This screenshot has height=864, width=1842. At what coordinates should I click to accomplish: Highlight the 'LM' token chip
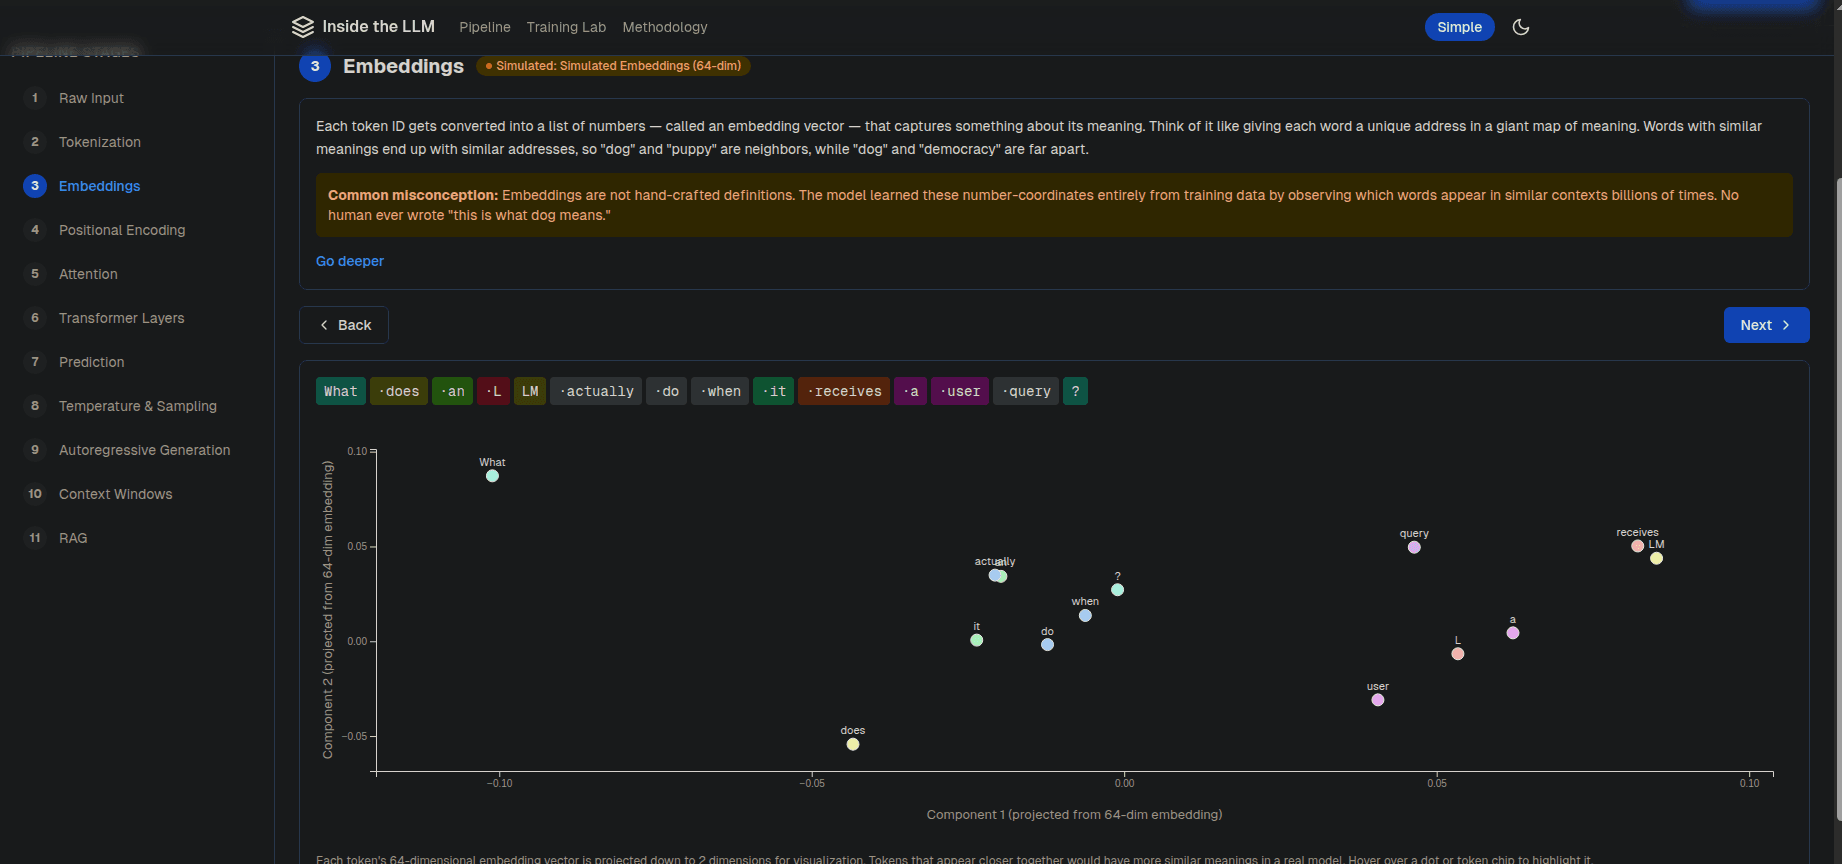[x=530, y=391]
